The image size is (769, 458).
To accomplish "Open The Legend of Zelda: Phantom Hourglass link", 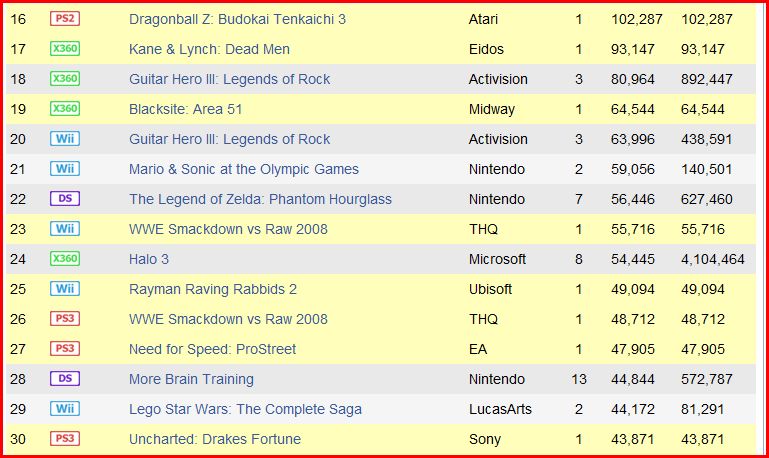I will tap(260, 199).
